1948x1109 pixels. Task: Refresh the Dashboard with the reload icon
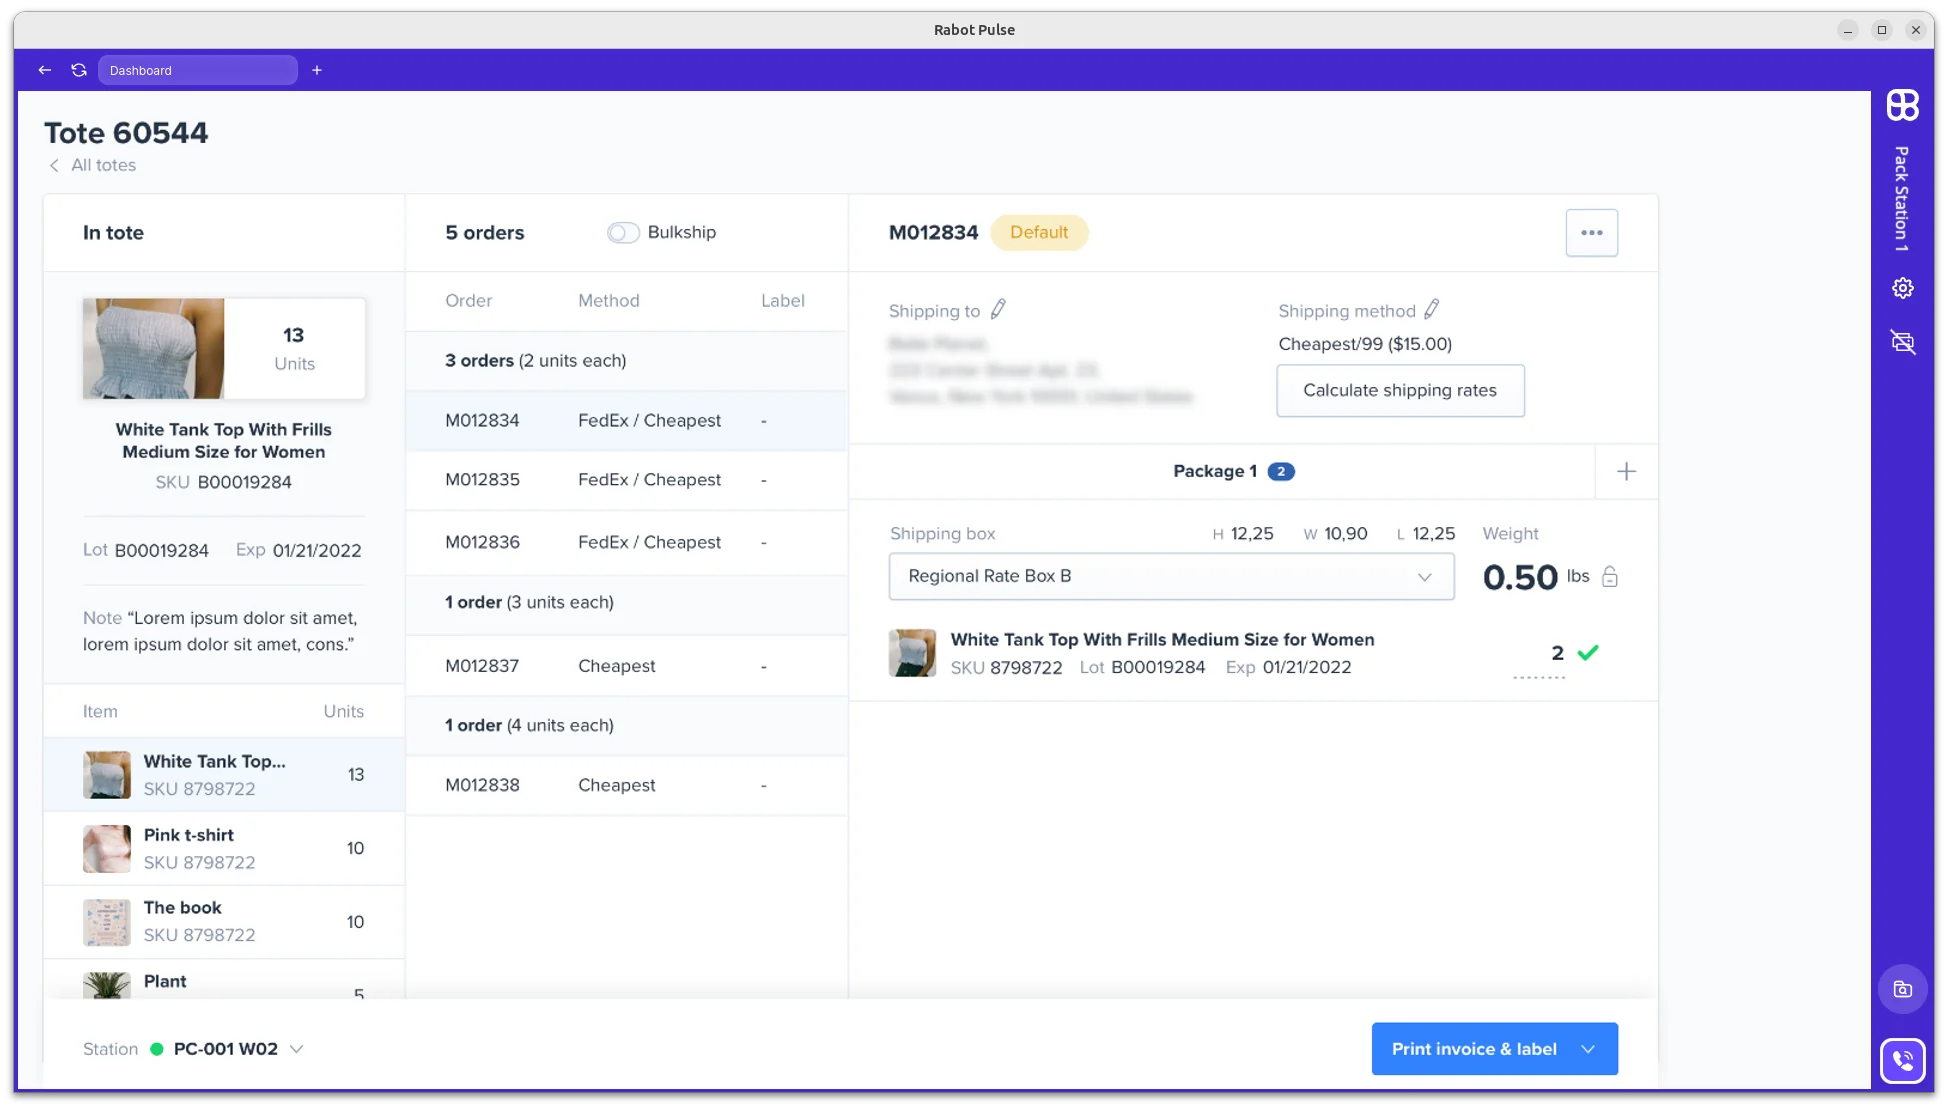pyautogui.click(x=79, y=70)
